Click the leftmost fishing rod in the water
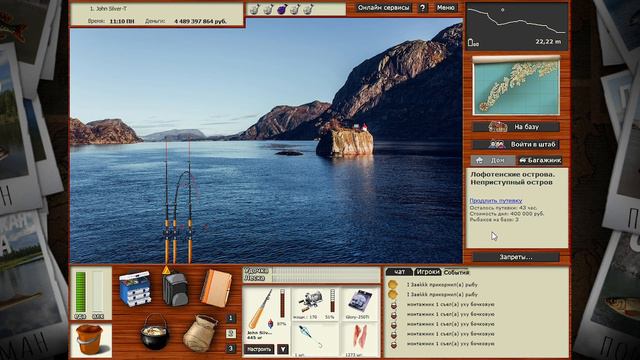This screenshot has width=640, height=360. [x=166, y=201]
